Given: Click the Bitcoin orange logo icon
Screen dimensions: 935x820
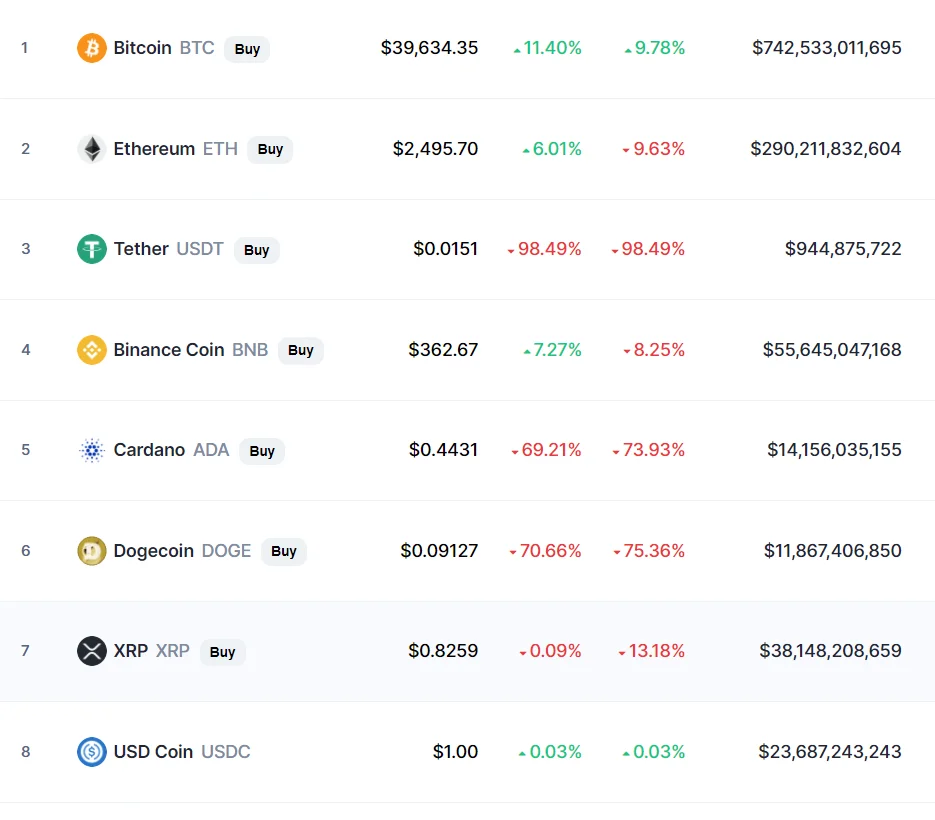Looking at the screenshot, I should pyautogui.click(x=92, y=48).
